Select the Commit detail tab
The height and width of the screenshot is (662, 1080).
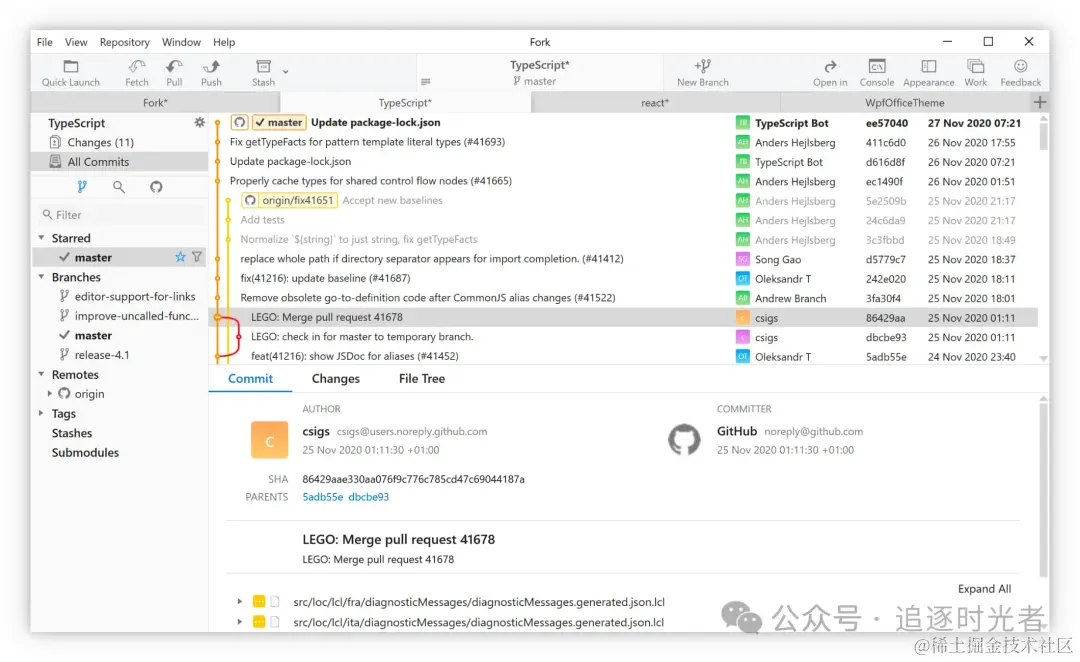(250, 378)
